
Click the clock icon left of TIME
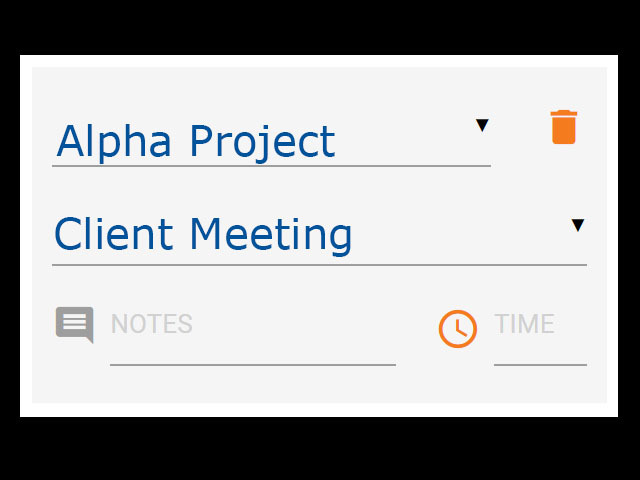click(458, 329)
